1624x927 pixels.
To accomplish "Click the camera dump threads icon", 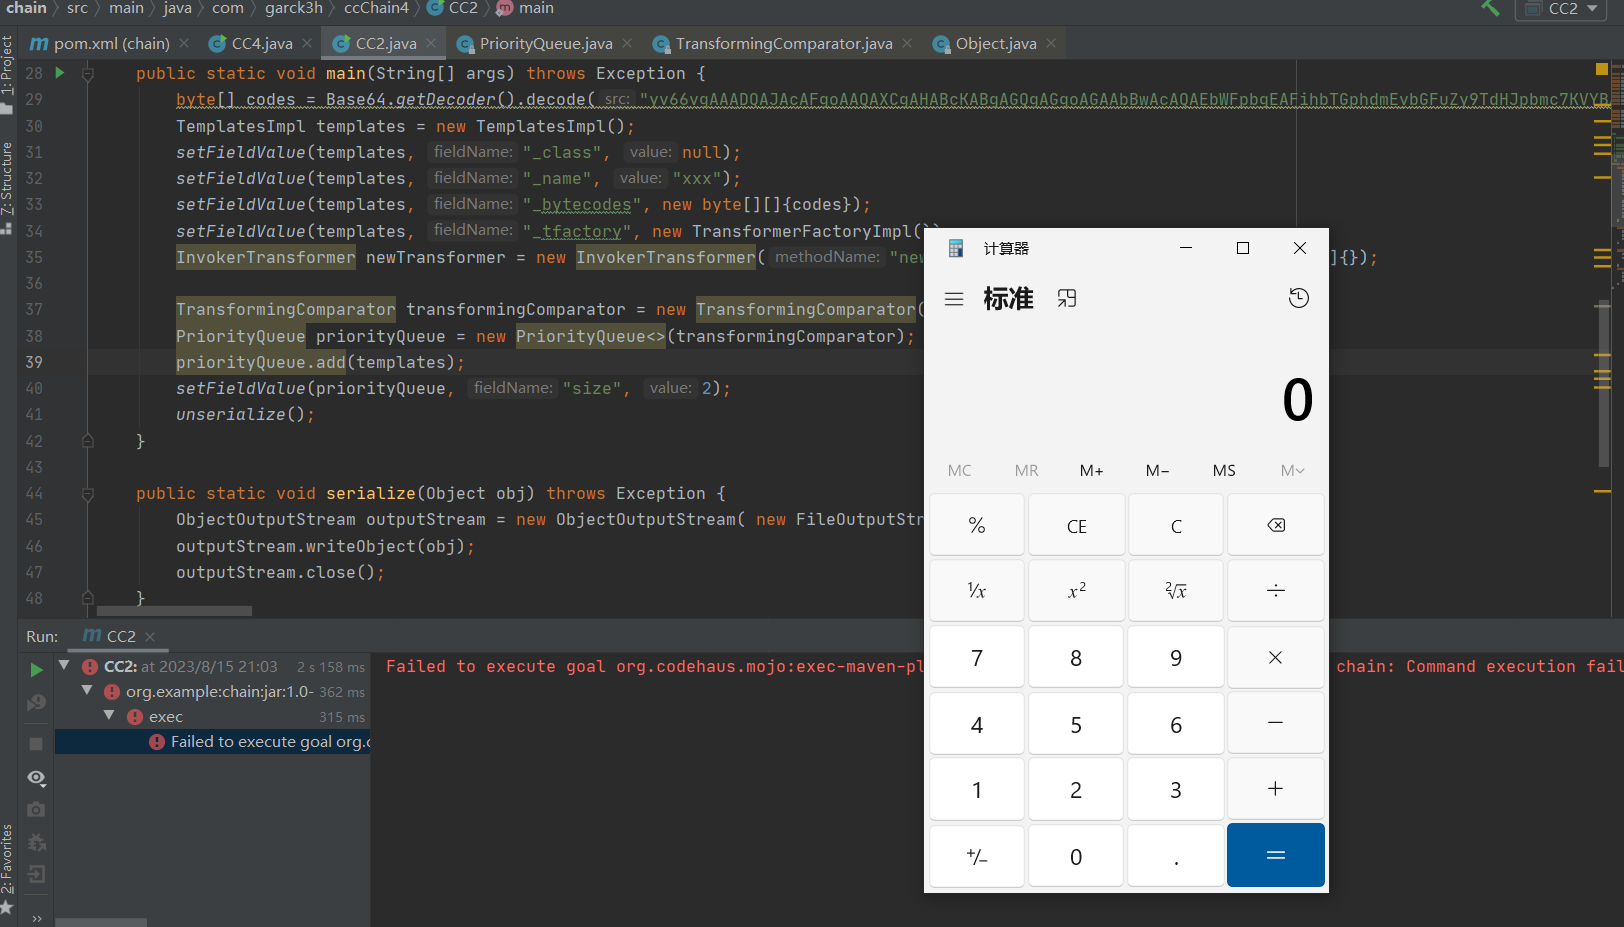I will 36,809.
